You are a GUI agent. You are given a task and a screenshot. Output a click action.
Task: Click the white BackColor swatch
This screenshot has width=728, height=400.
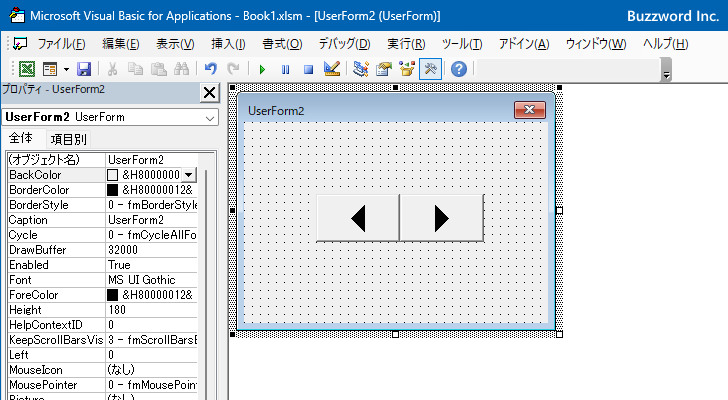(x=112, y=175)
